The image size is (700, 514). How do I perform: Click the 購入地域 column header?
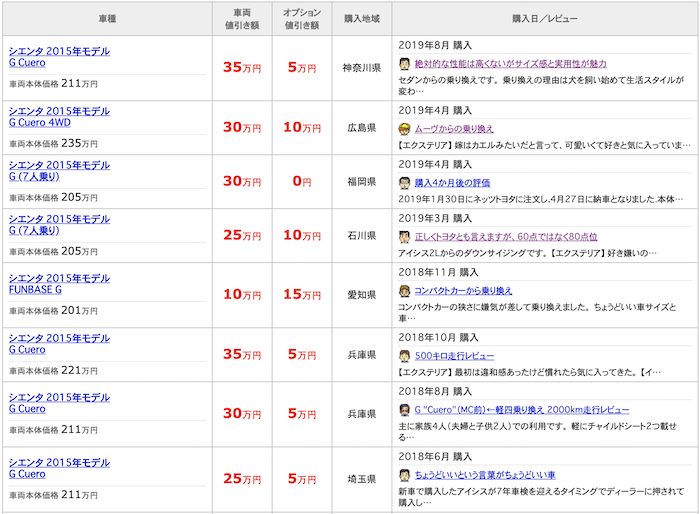[362, 19]
